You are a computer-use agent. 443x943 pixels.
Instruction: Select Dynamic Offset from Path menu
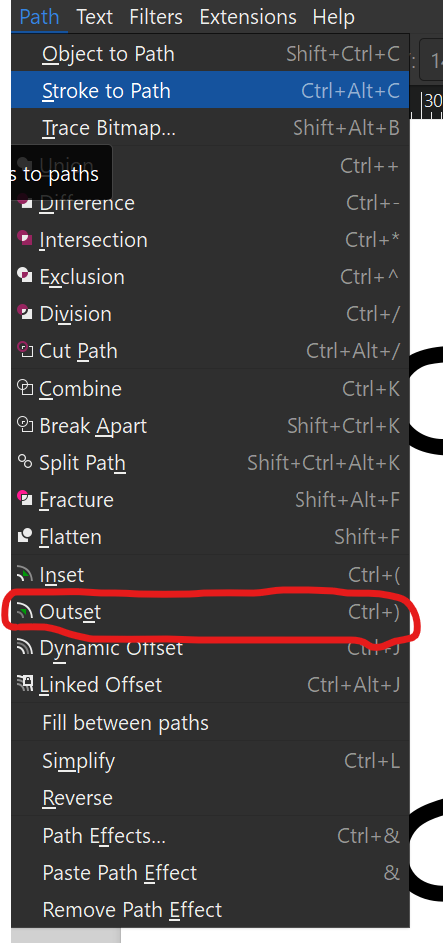click(x=210, y=648)
